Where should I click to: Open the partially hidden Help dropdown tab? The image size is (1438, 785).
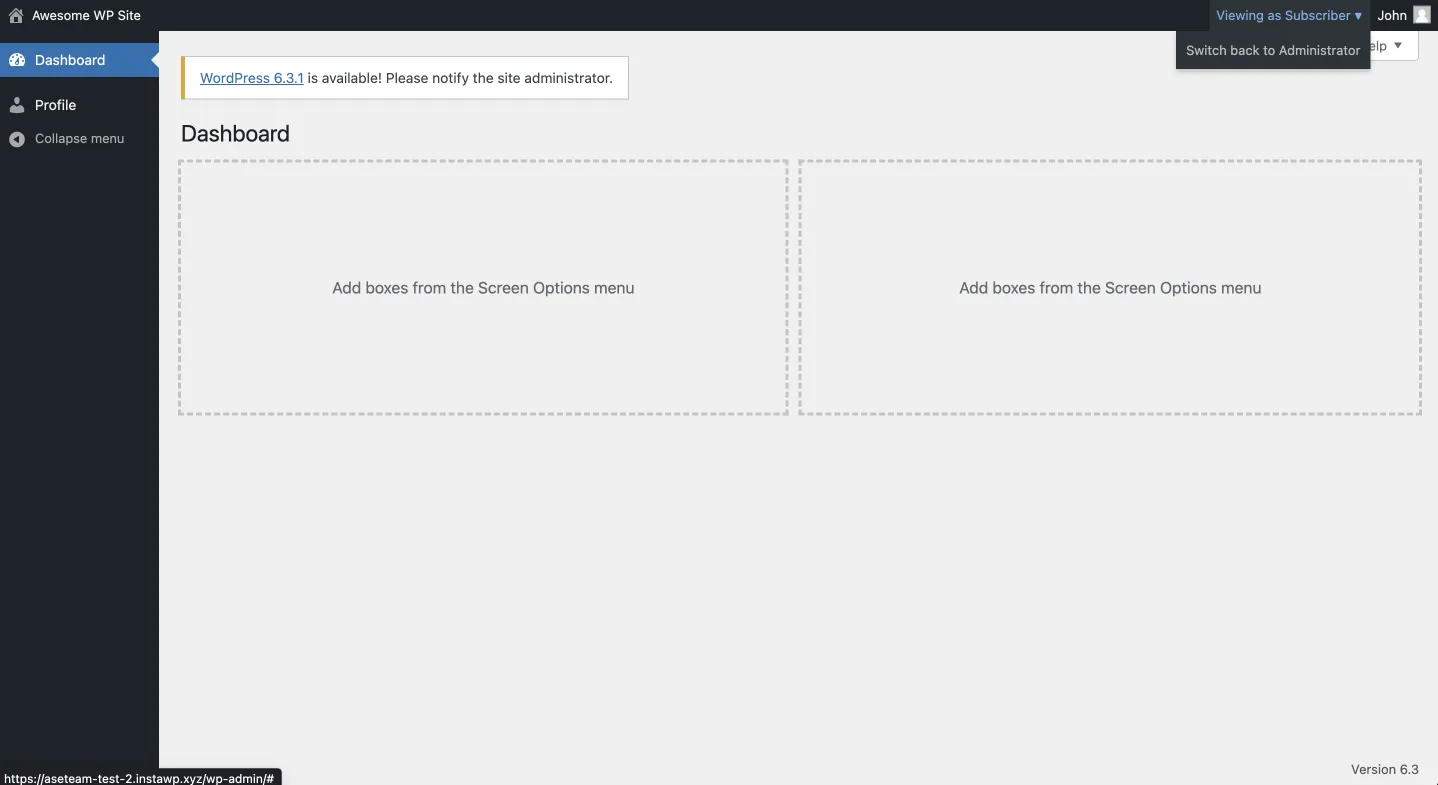1394,46
